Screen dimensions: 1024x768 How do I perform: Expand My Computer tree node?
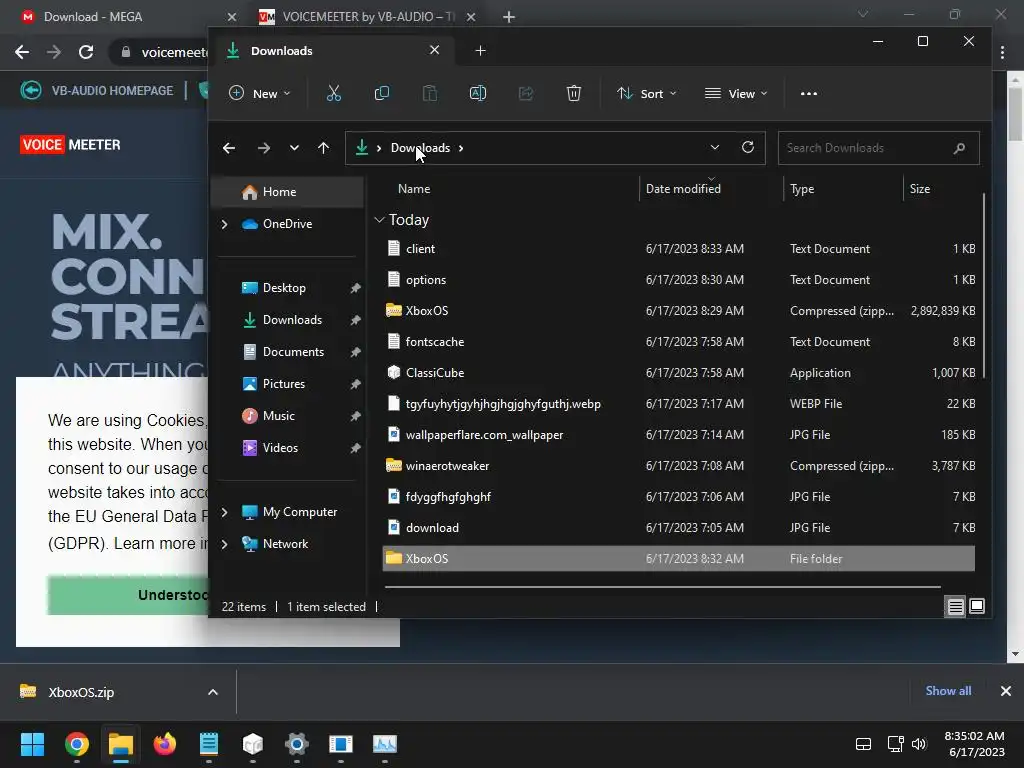224,512
